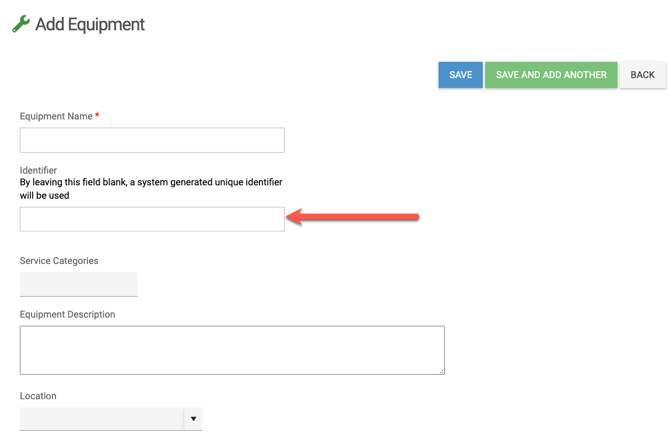Click SAVE AND ADD ANOTHER button

click(551, 75)
